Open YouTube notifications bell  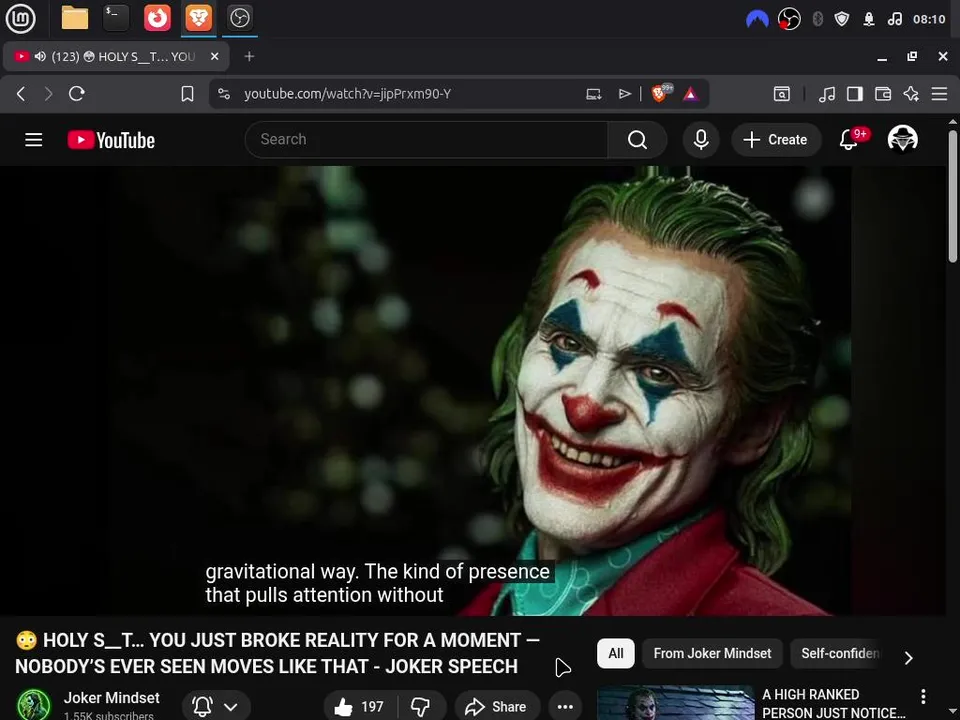pos(849,140)
